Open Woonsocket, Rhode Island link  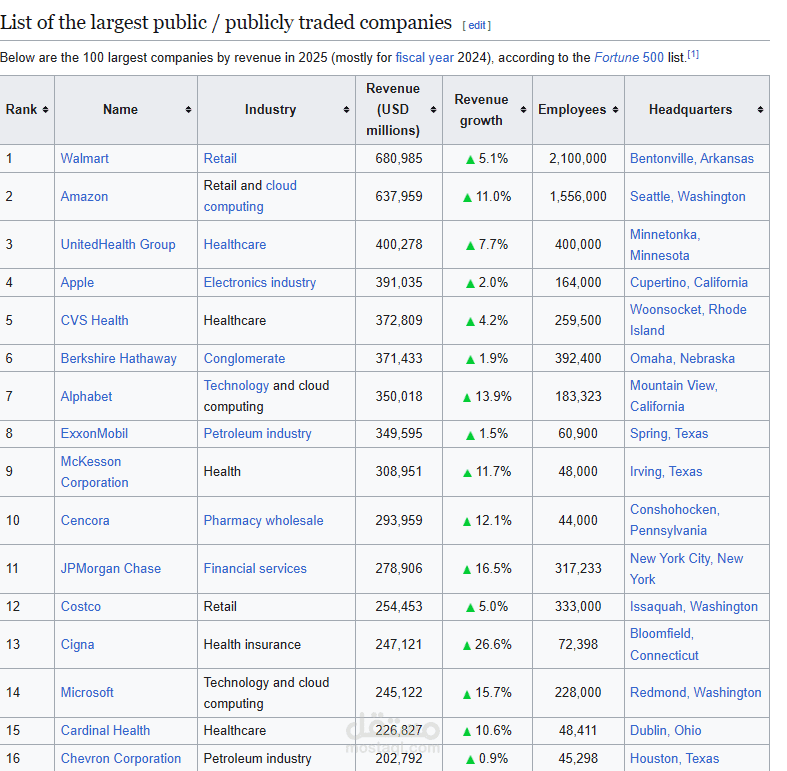click(688, 320)
